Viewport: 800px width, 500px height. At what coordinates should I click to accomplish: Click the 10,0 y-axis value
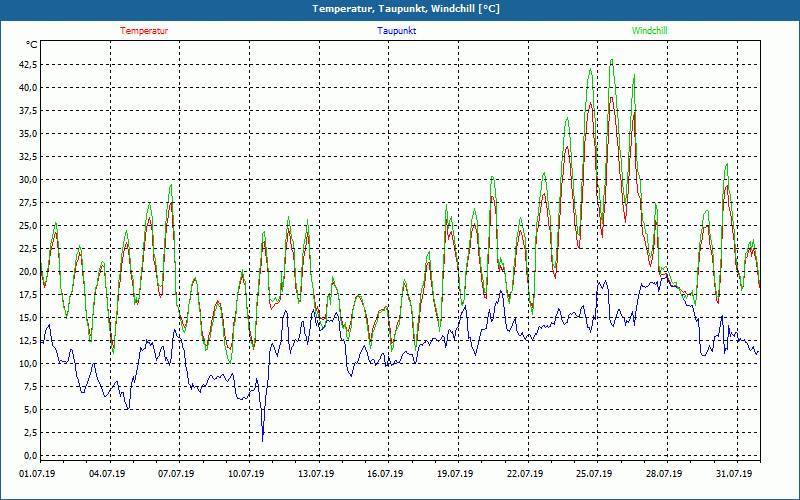[x=27, y=363]
